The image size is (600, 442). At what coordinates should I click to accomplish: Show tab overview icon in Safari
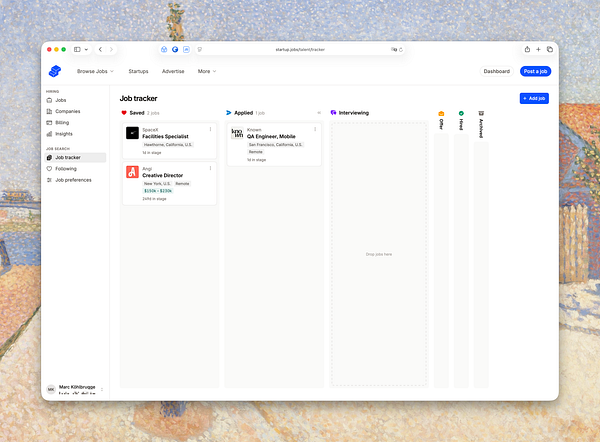pos(550,49)
